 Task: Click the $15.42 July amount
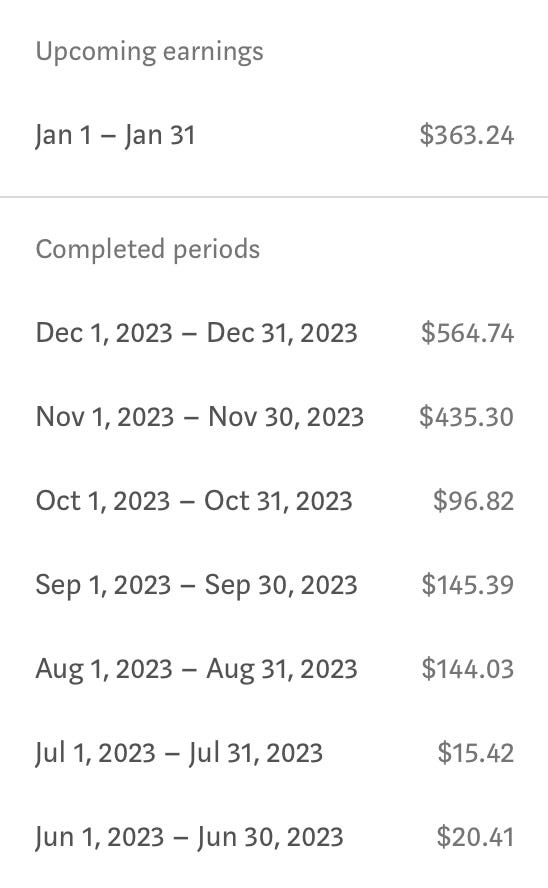476,753
